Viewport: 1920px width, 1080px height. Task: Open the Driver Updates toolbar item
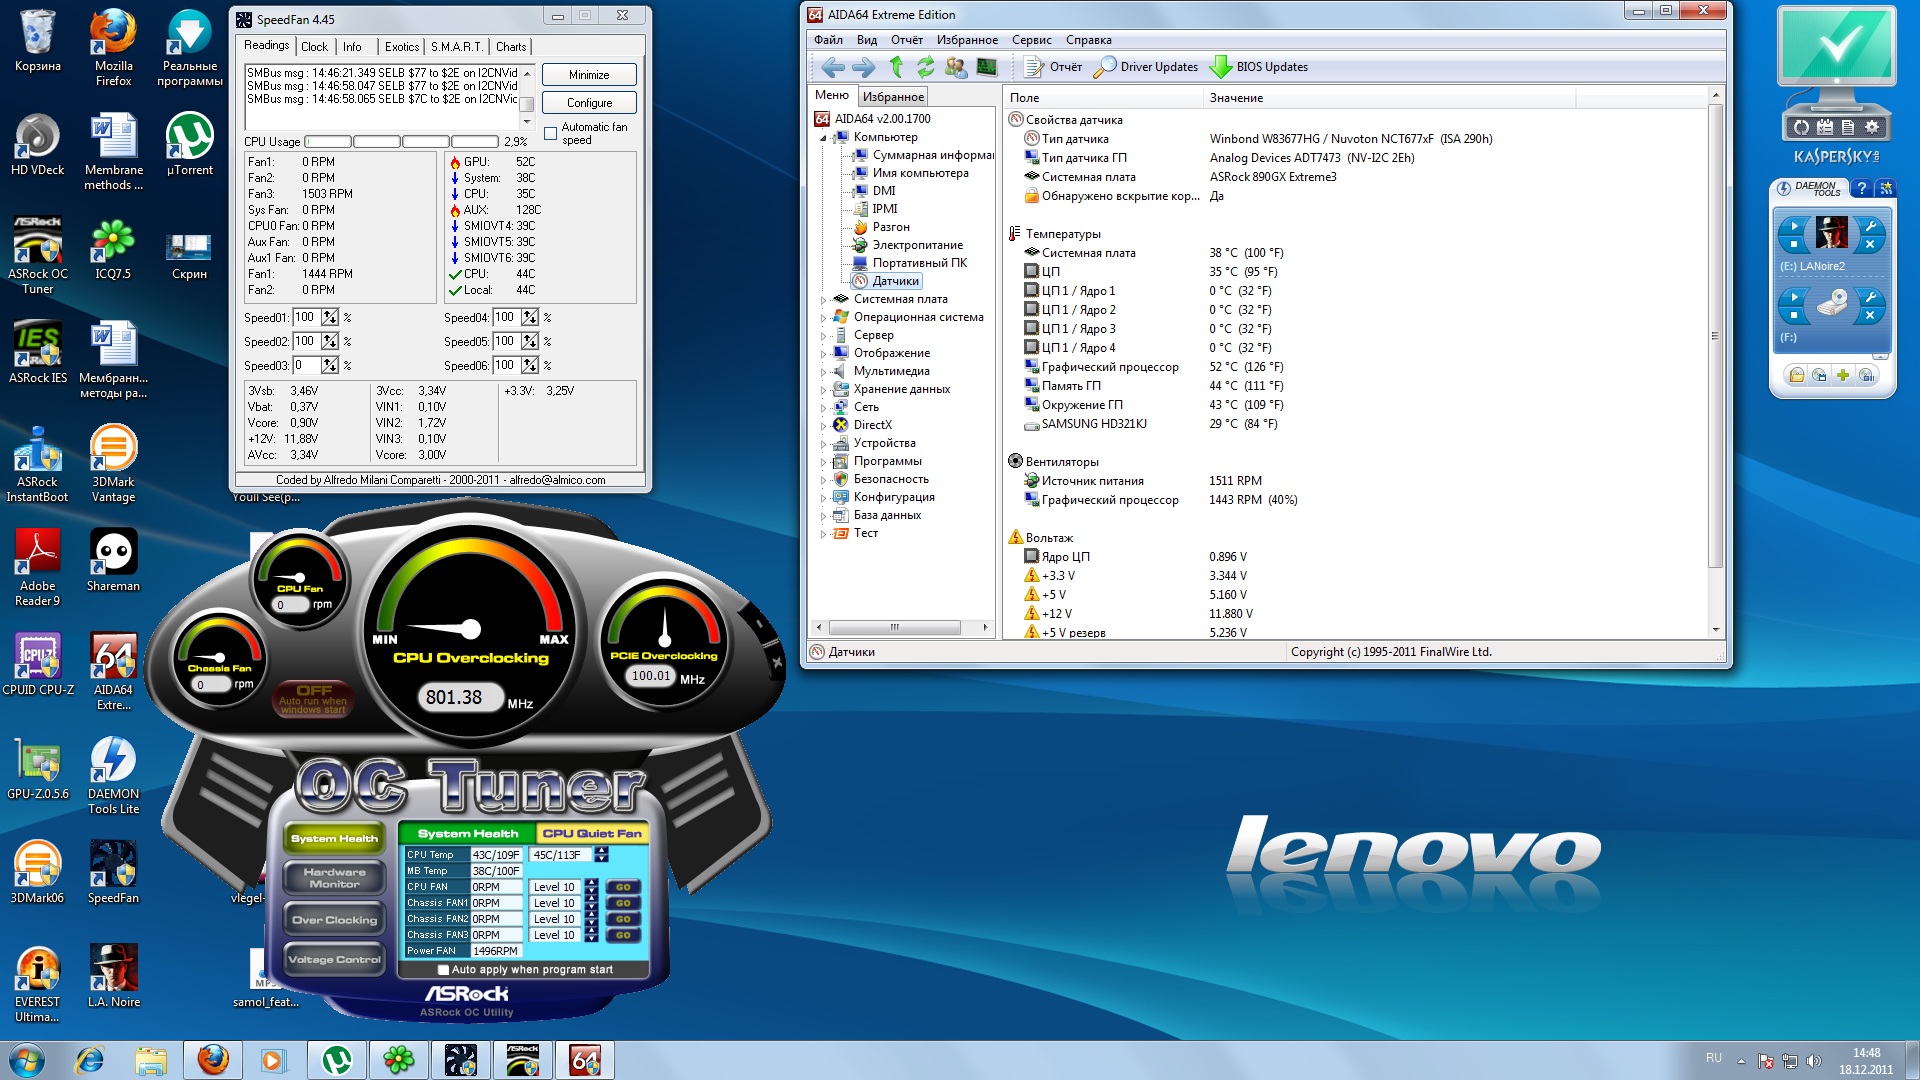1146,67
